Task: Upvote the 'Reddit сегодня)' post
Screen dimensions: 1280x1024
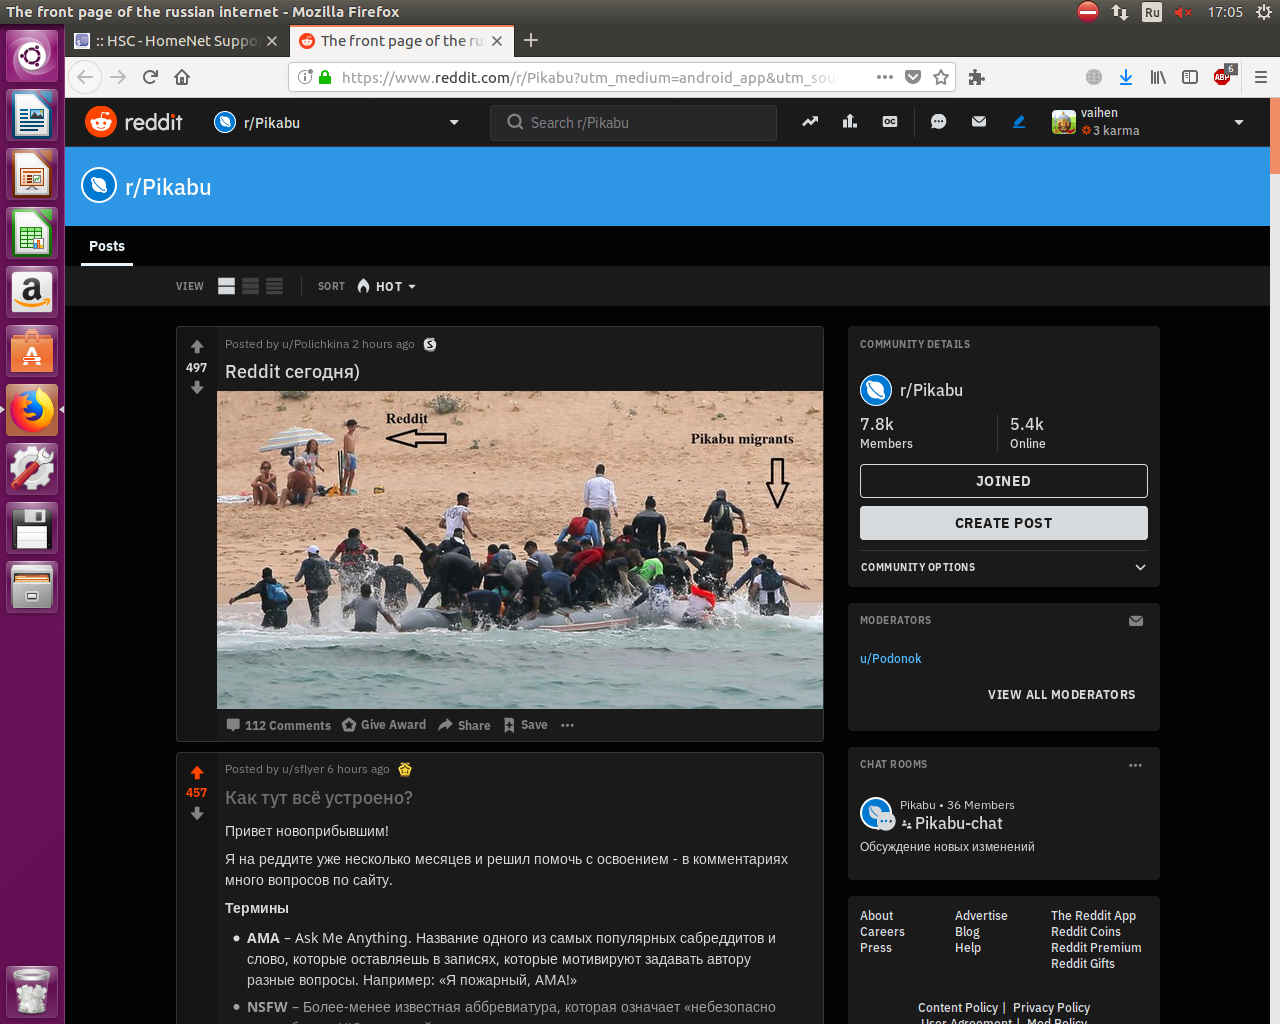Action: click(x=197, y=347)
